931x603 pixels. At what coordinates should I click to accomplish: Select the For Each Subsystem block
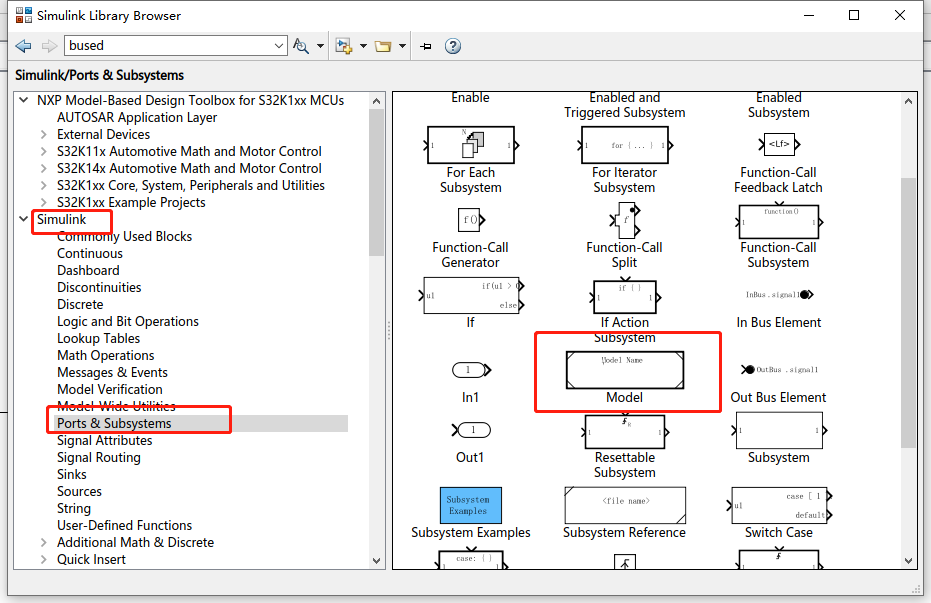tap(470, 144)
